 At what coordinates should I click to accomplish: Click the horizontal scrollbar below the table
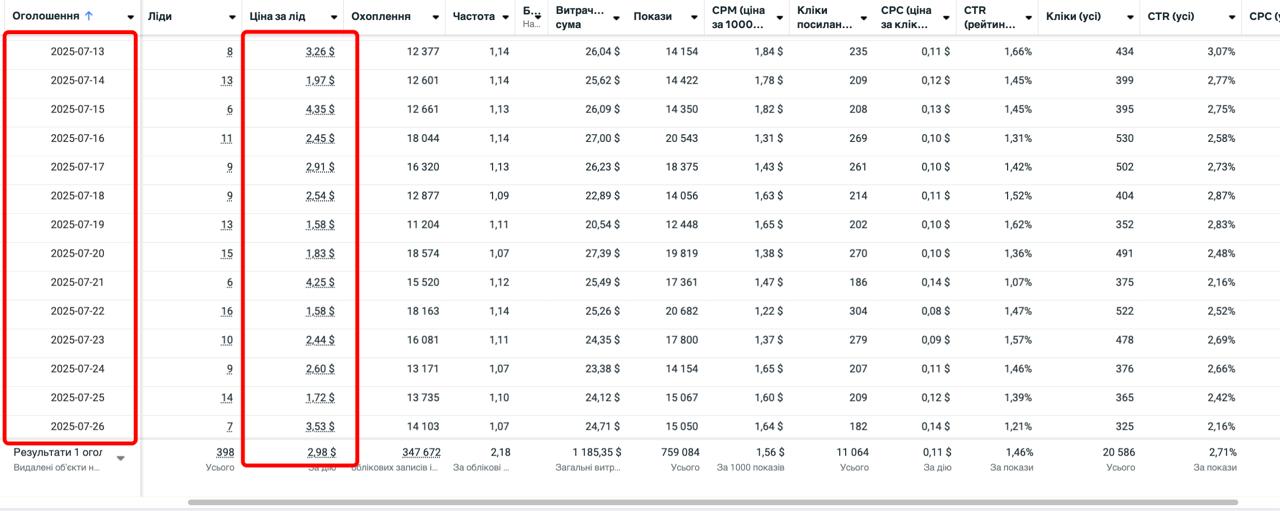(x=712, y=502)
